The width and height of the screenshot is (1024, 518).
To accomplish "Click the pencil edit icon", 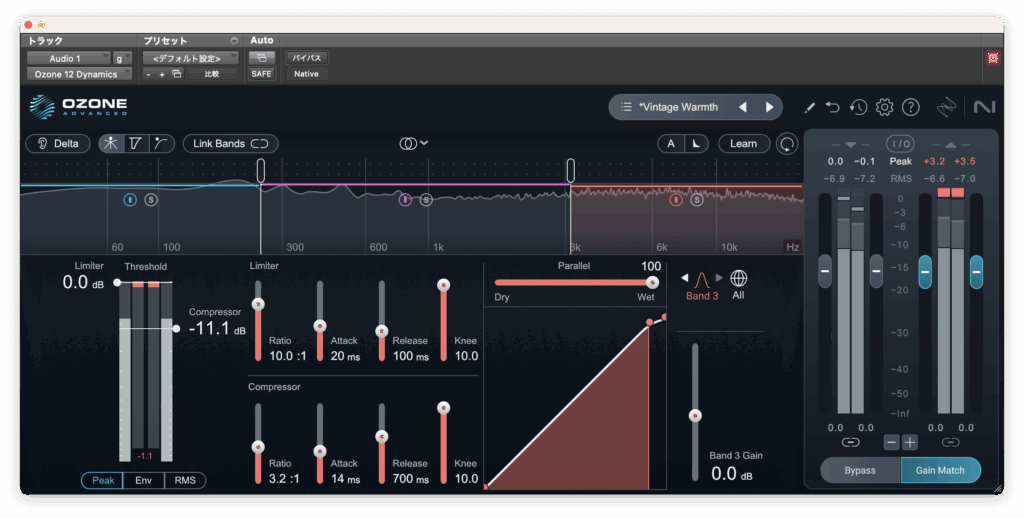I will 809,107.
